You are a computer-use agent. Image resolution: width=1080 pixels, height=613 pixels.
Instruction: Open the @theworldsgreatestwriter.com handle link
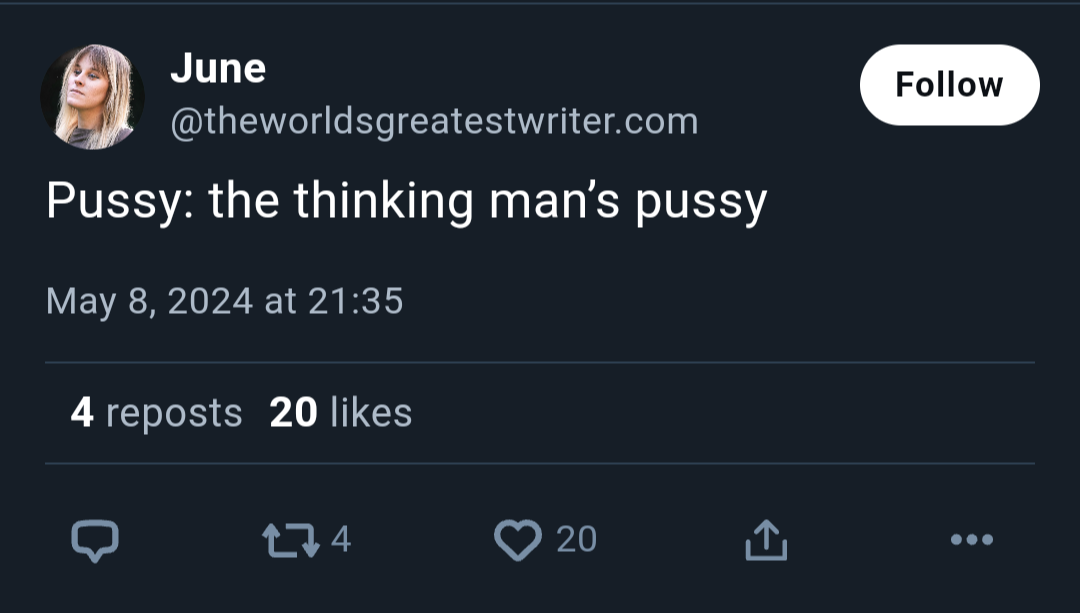click(x=434, y=121)
